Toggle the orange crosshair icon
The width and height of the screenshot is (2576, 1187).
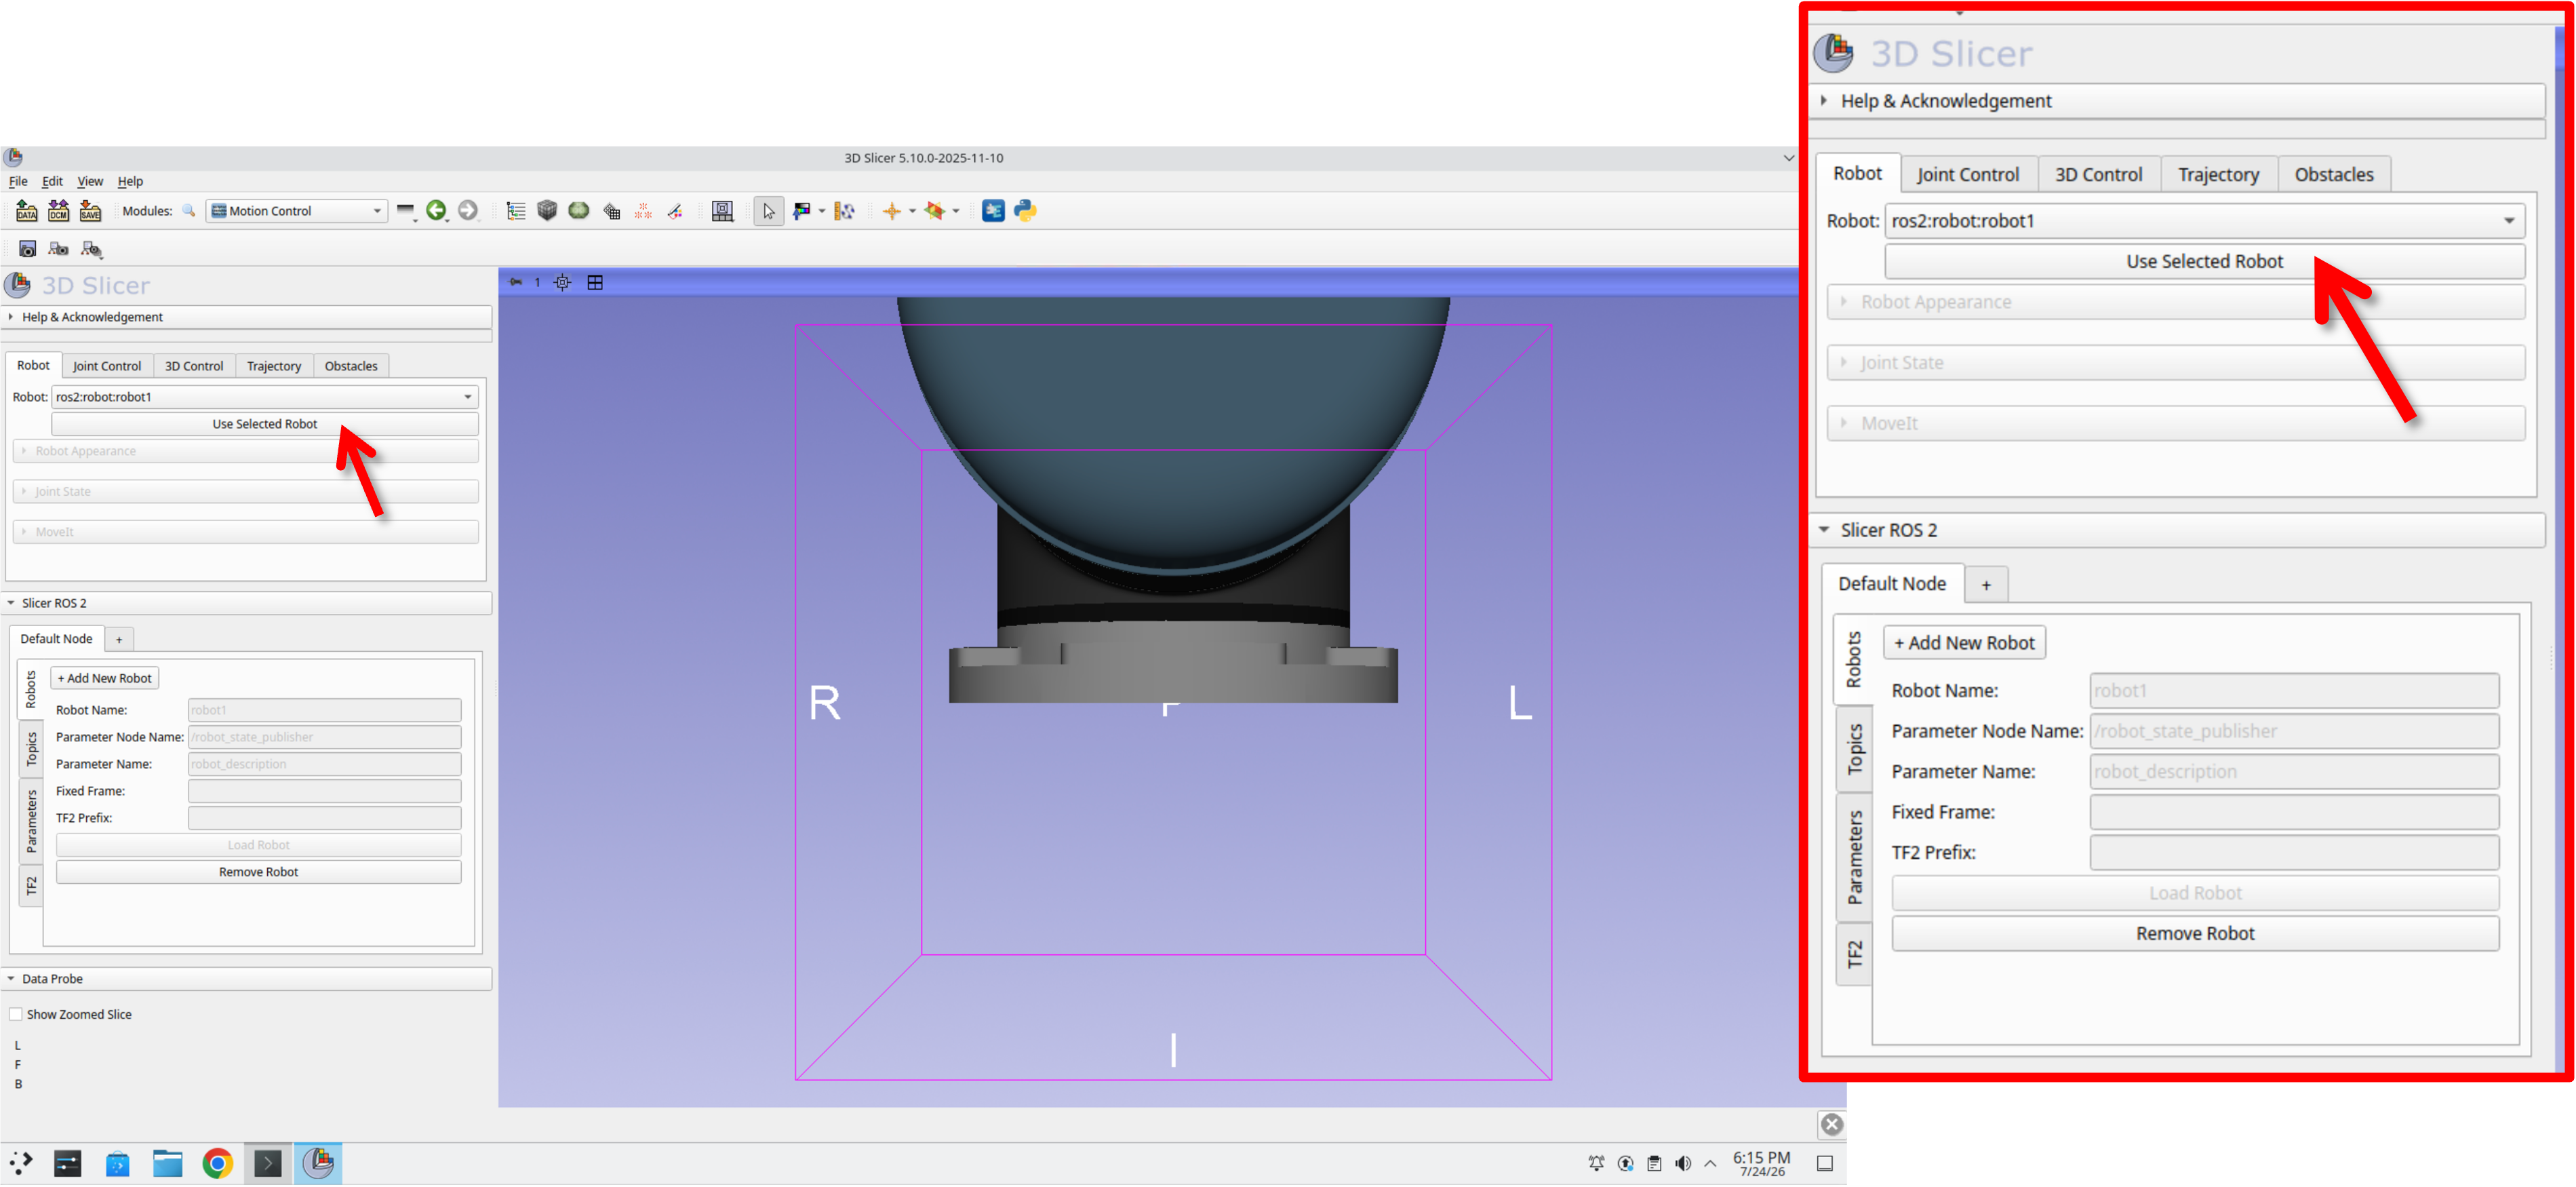pos(892,211)
